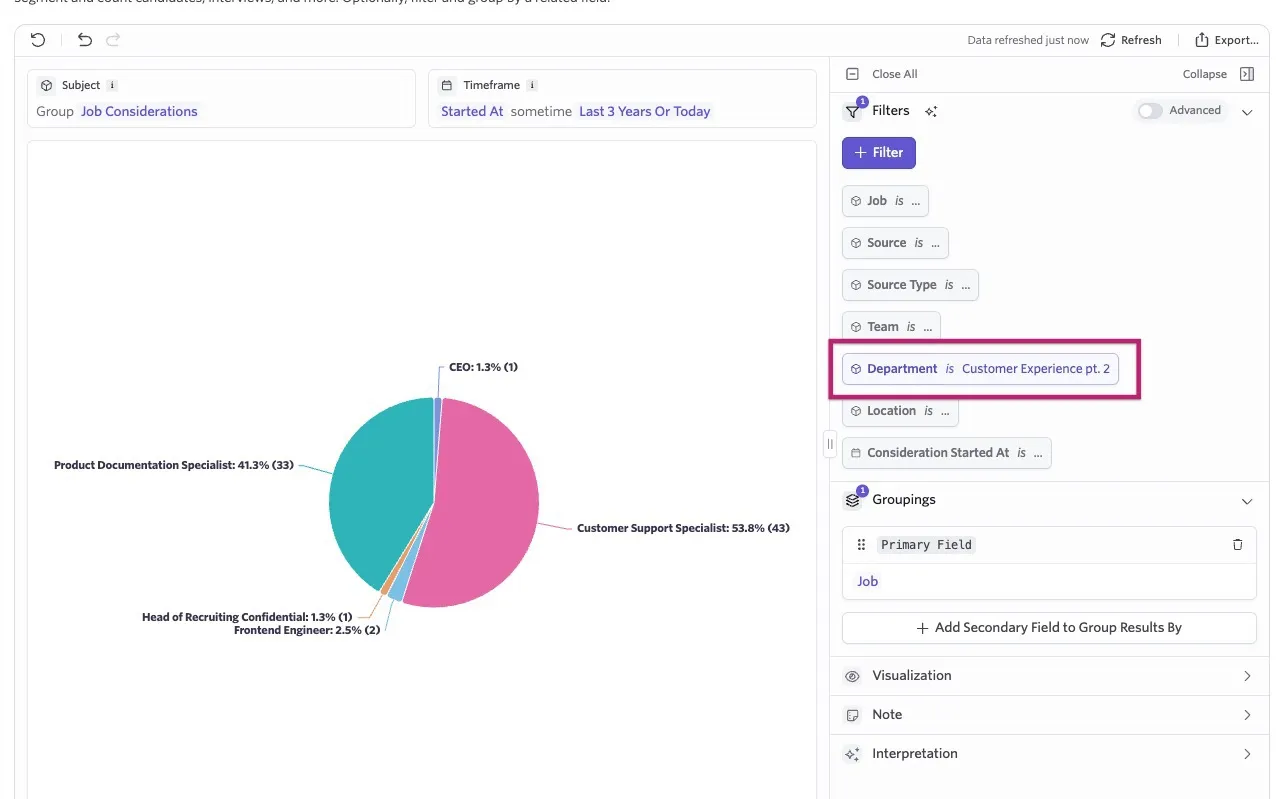Click the AI sparkle icon next to Filters
The height and width of the screenshot is (799, 1276).
(x=931, y=111)
